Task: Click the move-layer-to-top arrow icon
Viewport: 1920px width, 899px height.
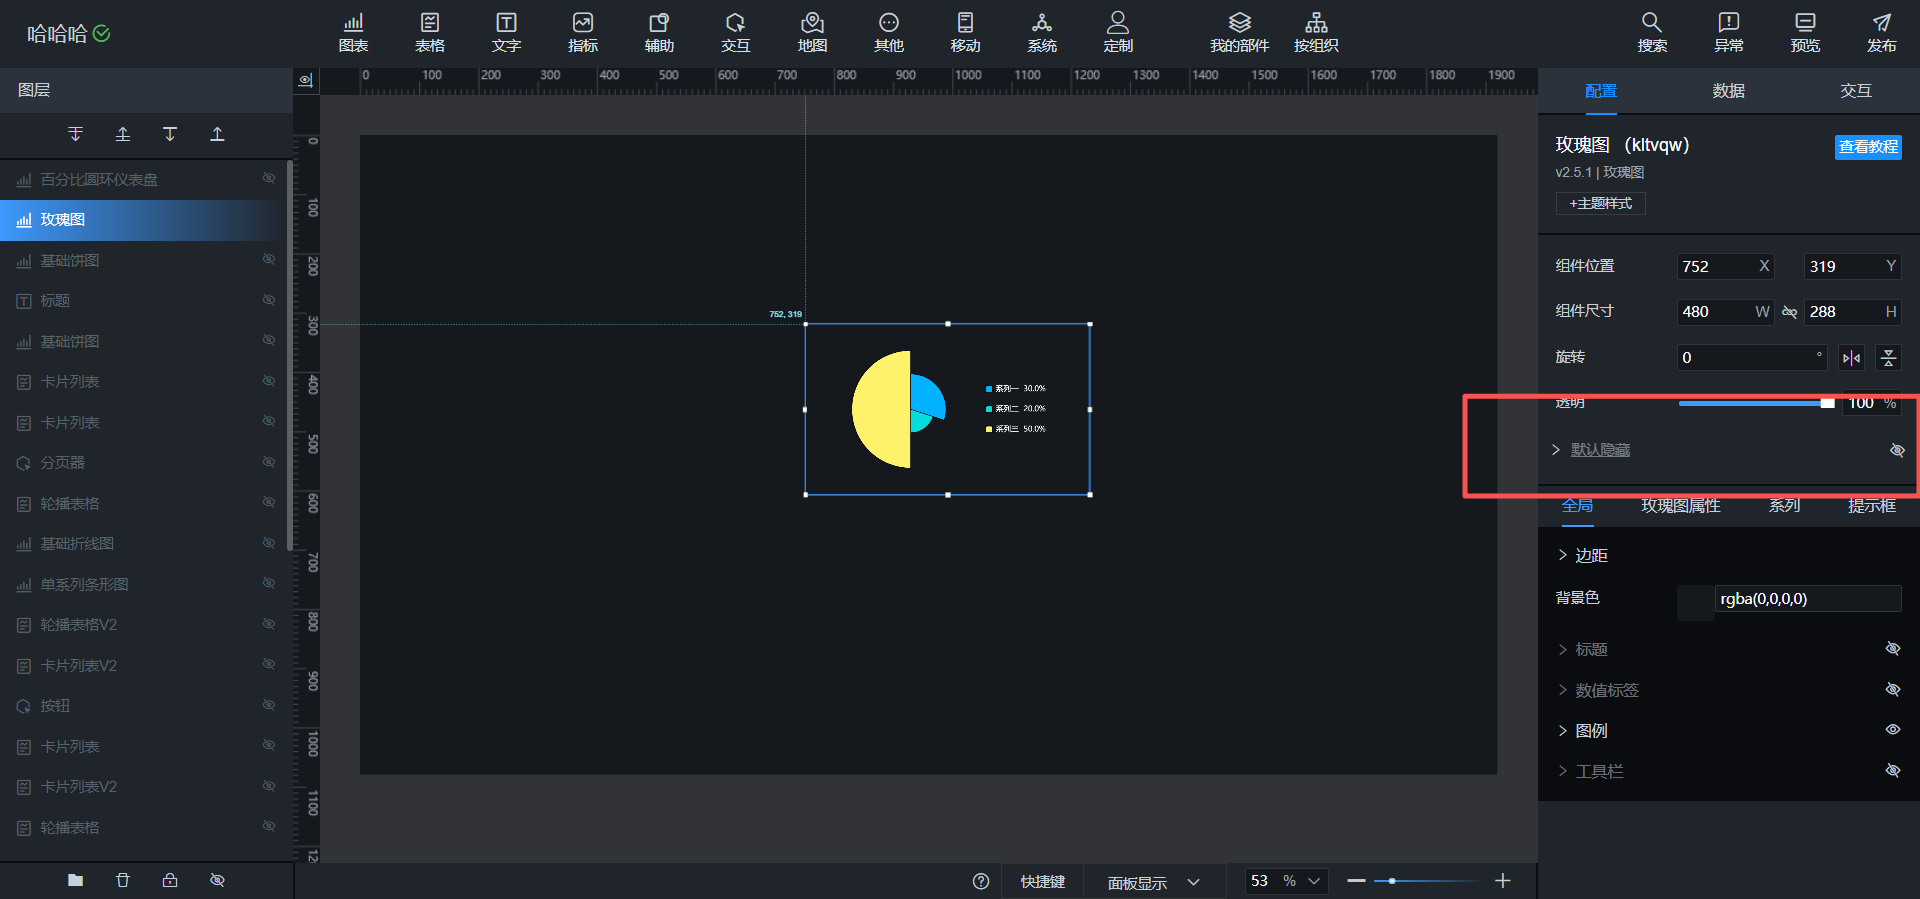Action: pos(217,134)
